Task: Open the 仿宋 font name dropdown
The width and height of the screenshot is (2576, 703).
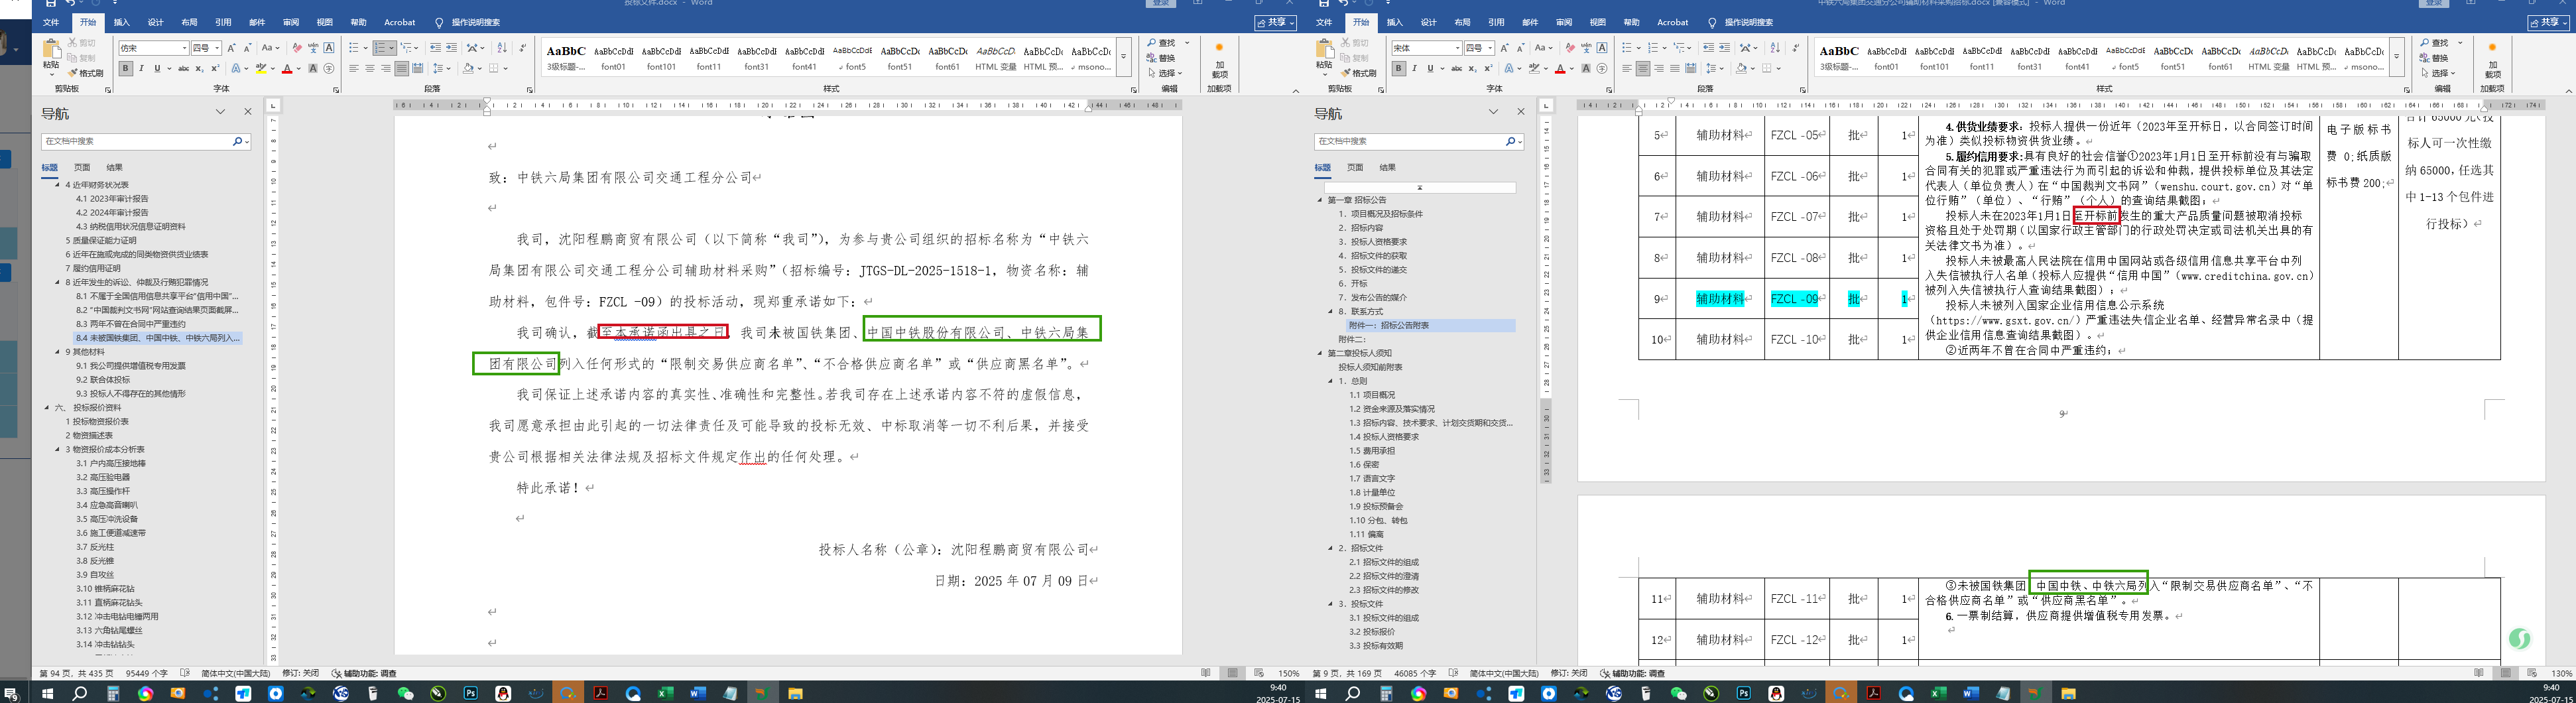Action: (x=185, y=48)
